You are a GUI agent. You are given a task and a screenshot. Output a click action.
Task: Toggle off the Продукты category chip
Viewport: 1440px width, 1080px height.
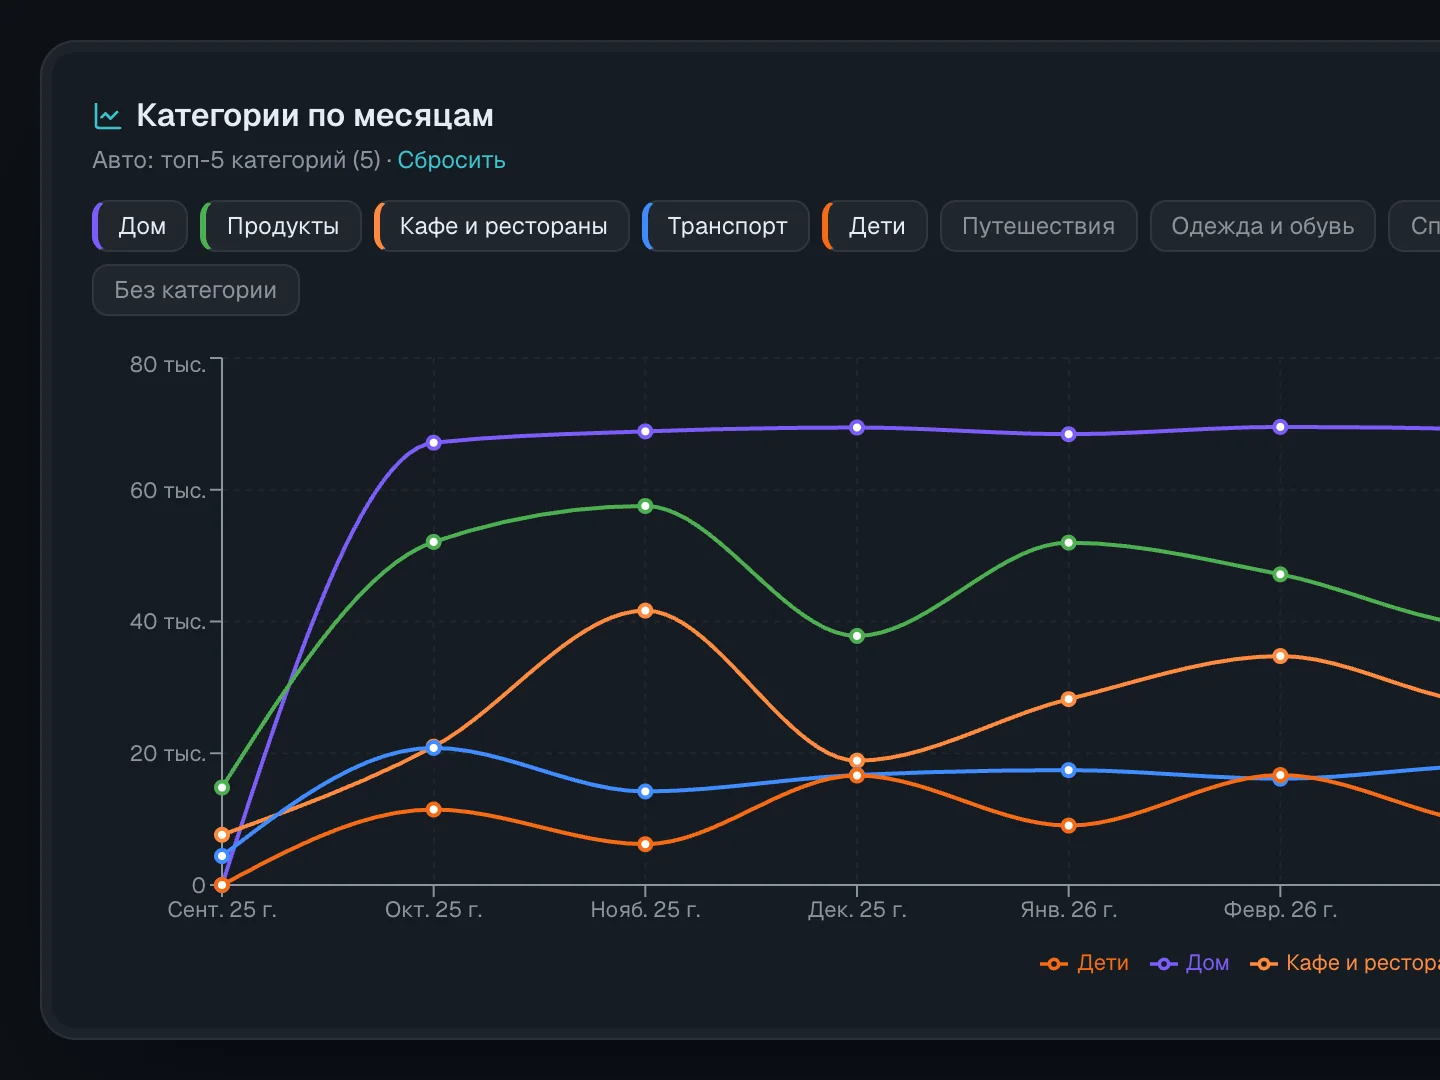coord(281,226)
